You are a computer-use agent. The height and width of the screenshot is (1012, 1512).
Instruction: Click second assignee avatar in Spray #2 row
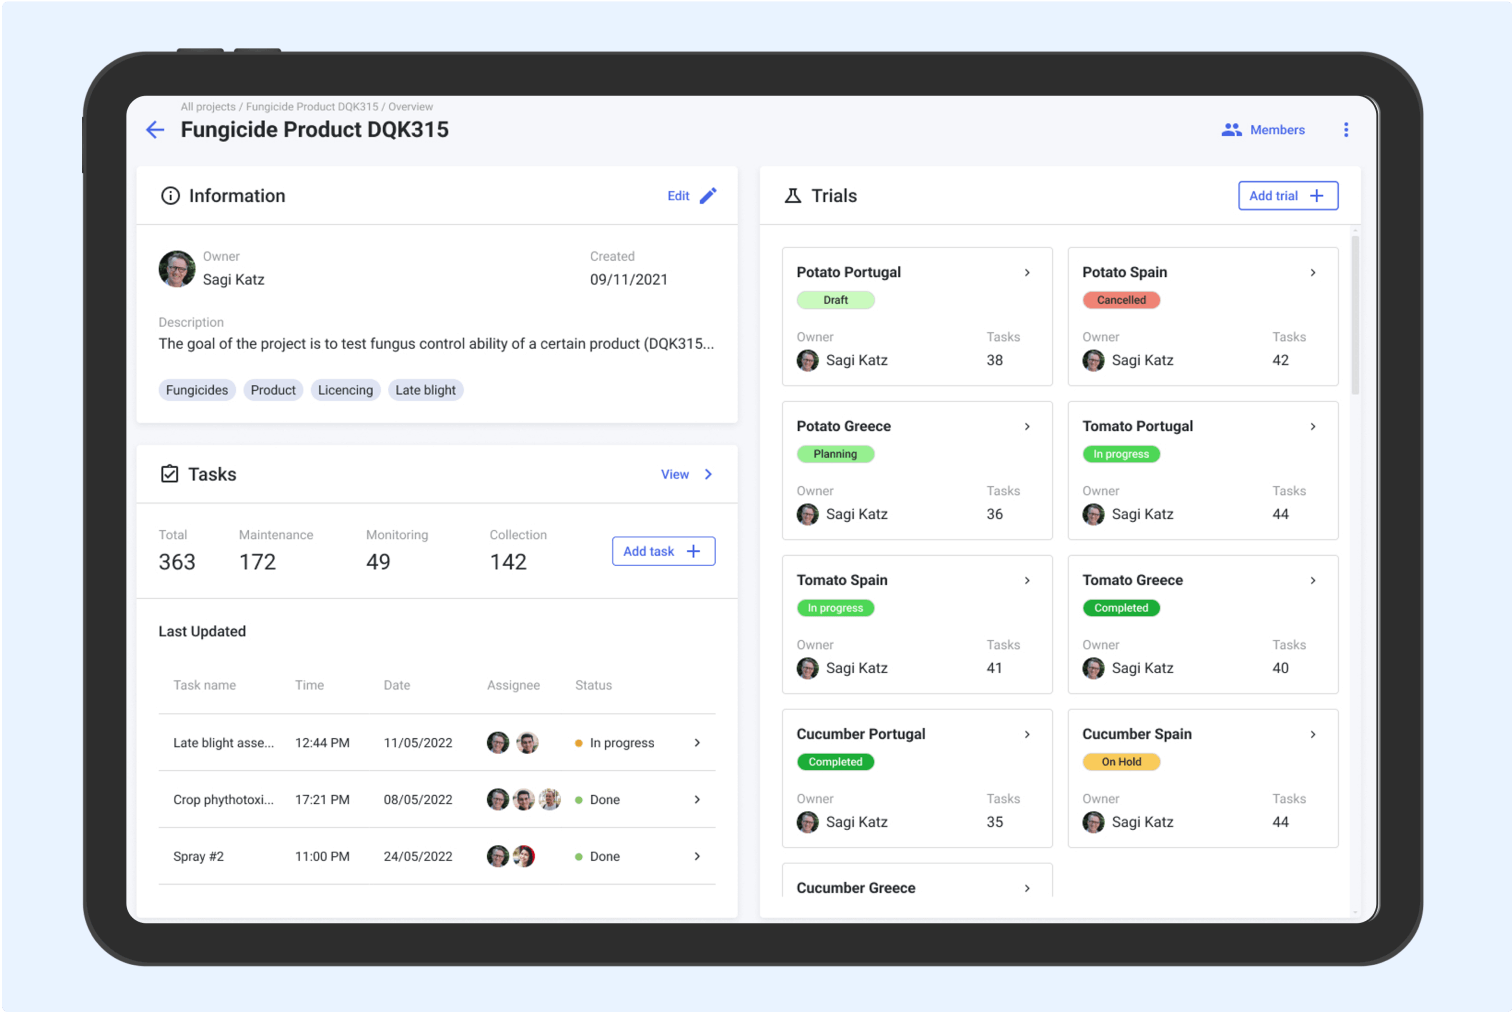524,857
